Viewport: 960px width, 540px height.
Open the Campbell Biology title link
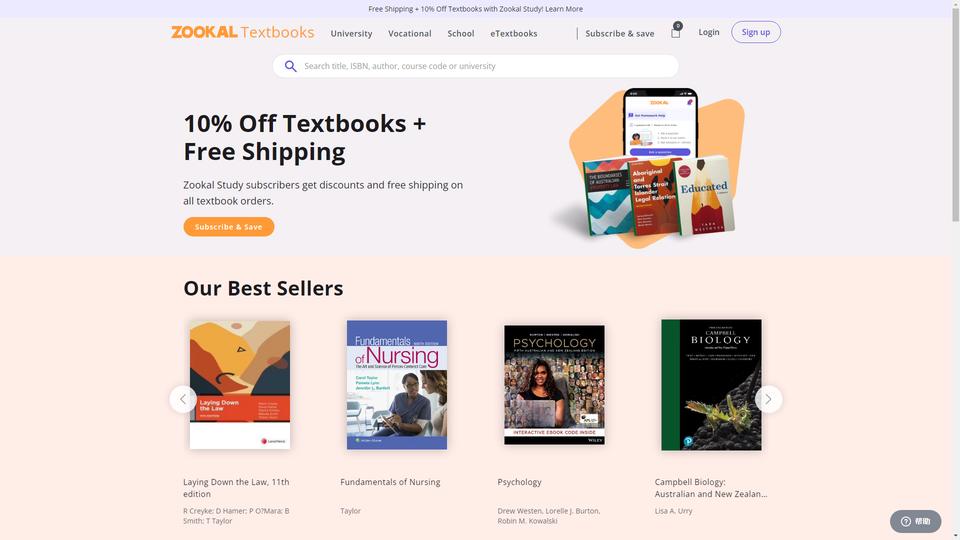pyautogui.click(x=711, y=488)
